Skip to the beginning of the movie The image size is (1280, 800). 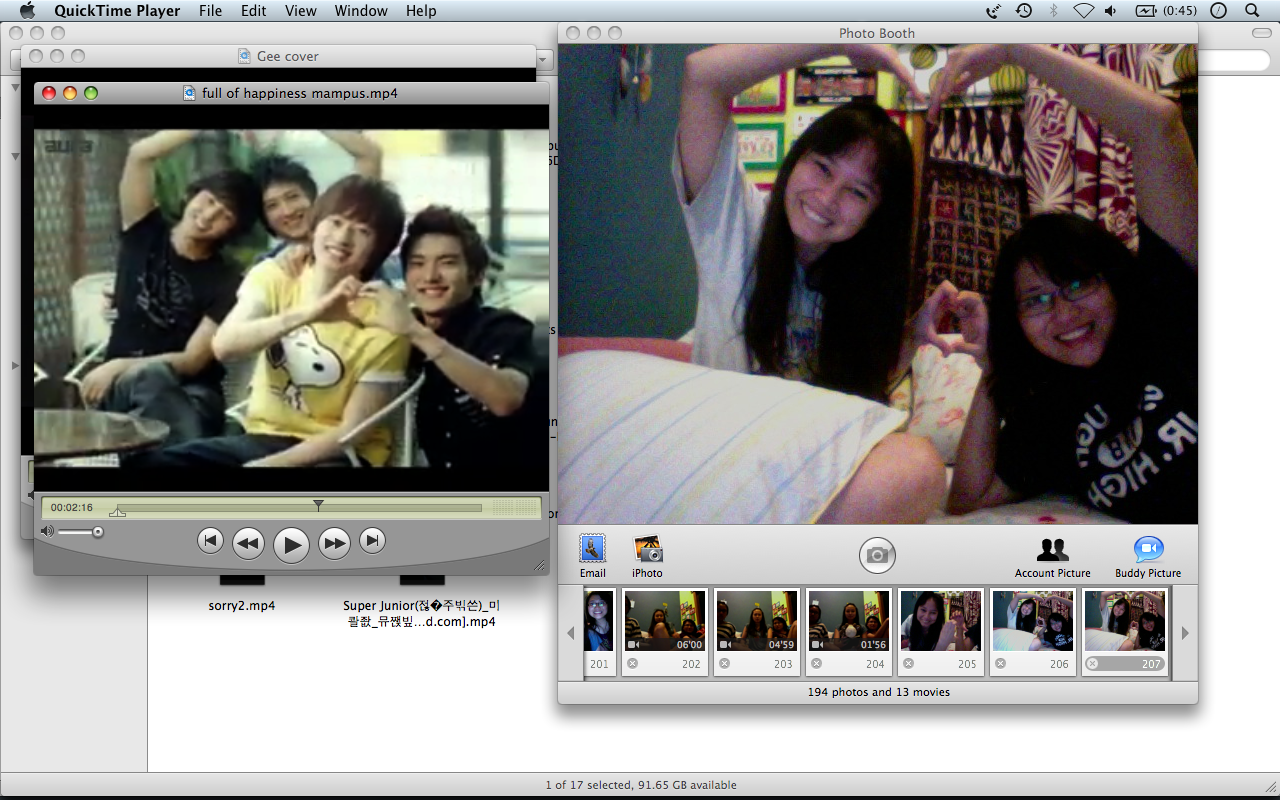point(210,541)
